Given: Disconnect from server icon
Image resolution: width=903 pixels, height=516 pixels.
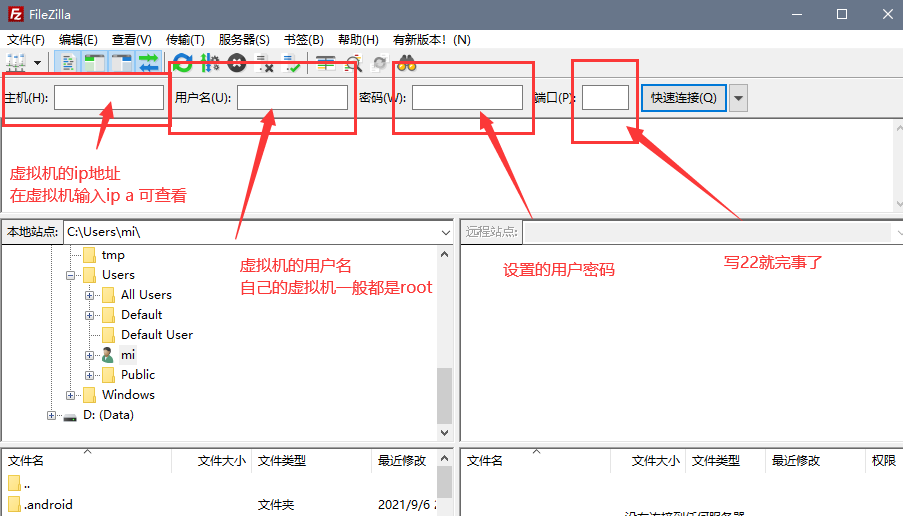Looking at the screenshot, I should pyautogui.click(x=264, y=63).
